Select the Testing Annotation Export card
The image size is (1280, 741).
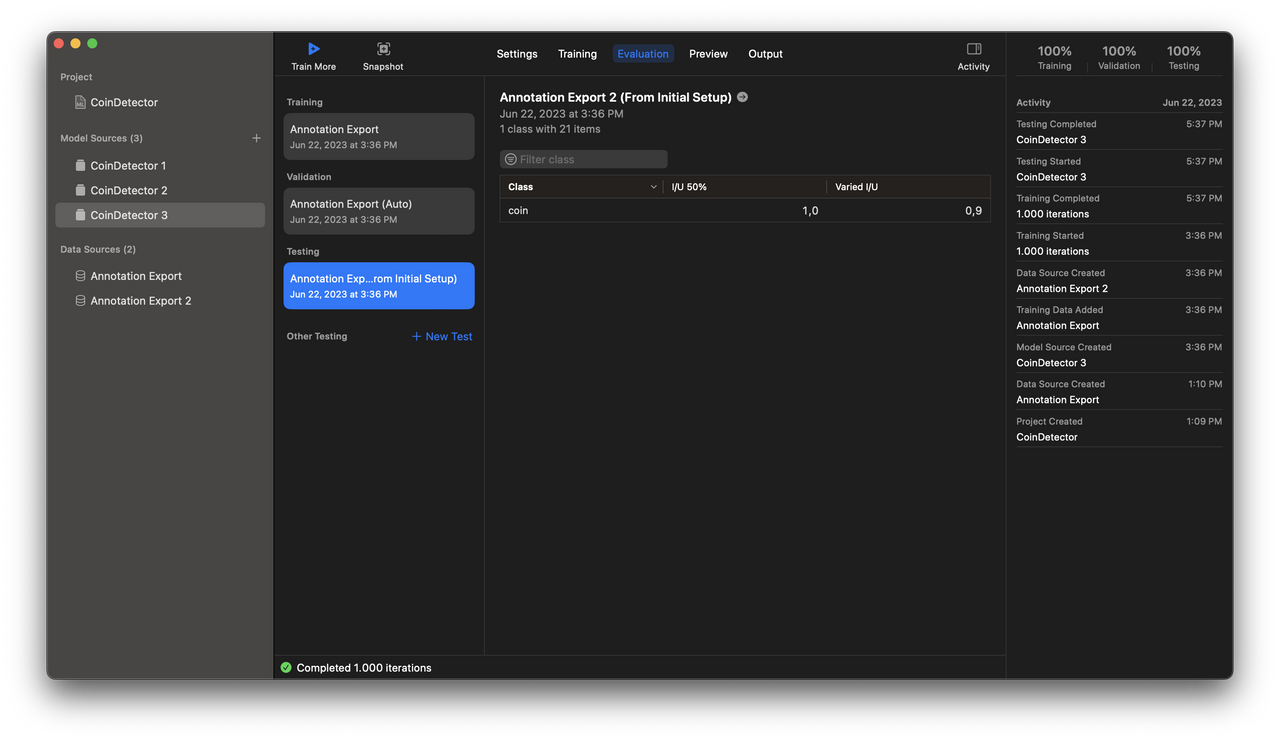(379, 286)
